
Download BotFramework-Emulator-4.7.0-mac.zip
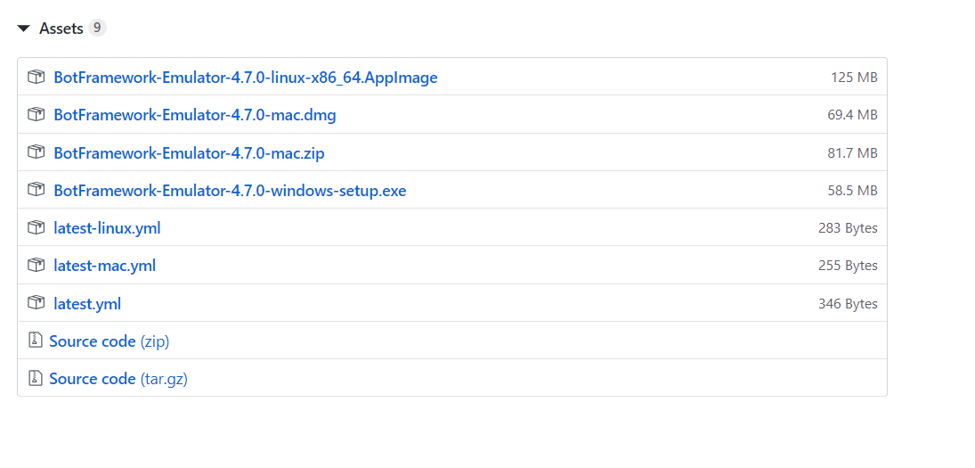[x=189, y=153]
